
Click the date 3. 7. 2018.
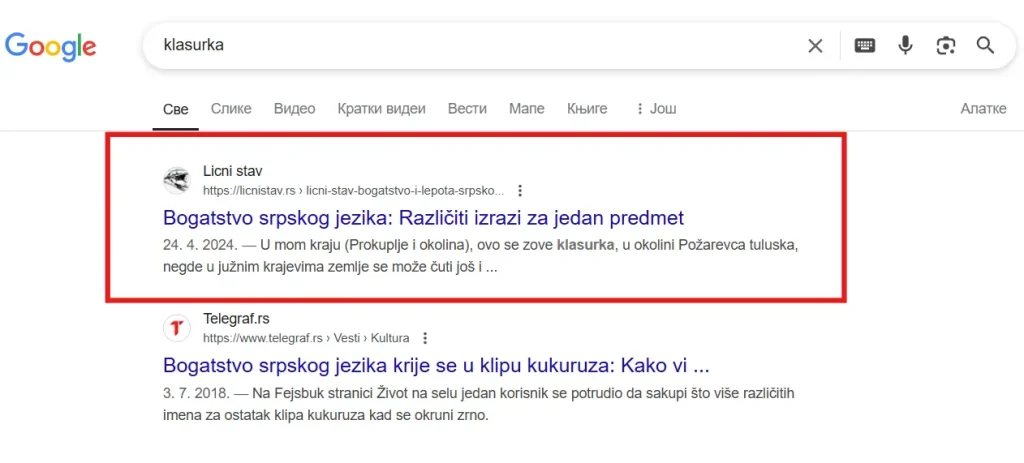196,394
